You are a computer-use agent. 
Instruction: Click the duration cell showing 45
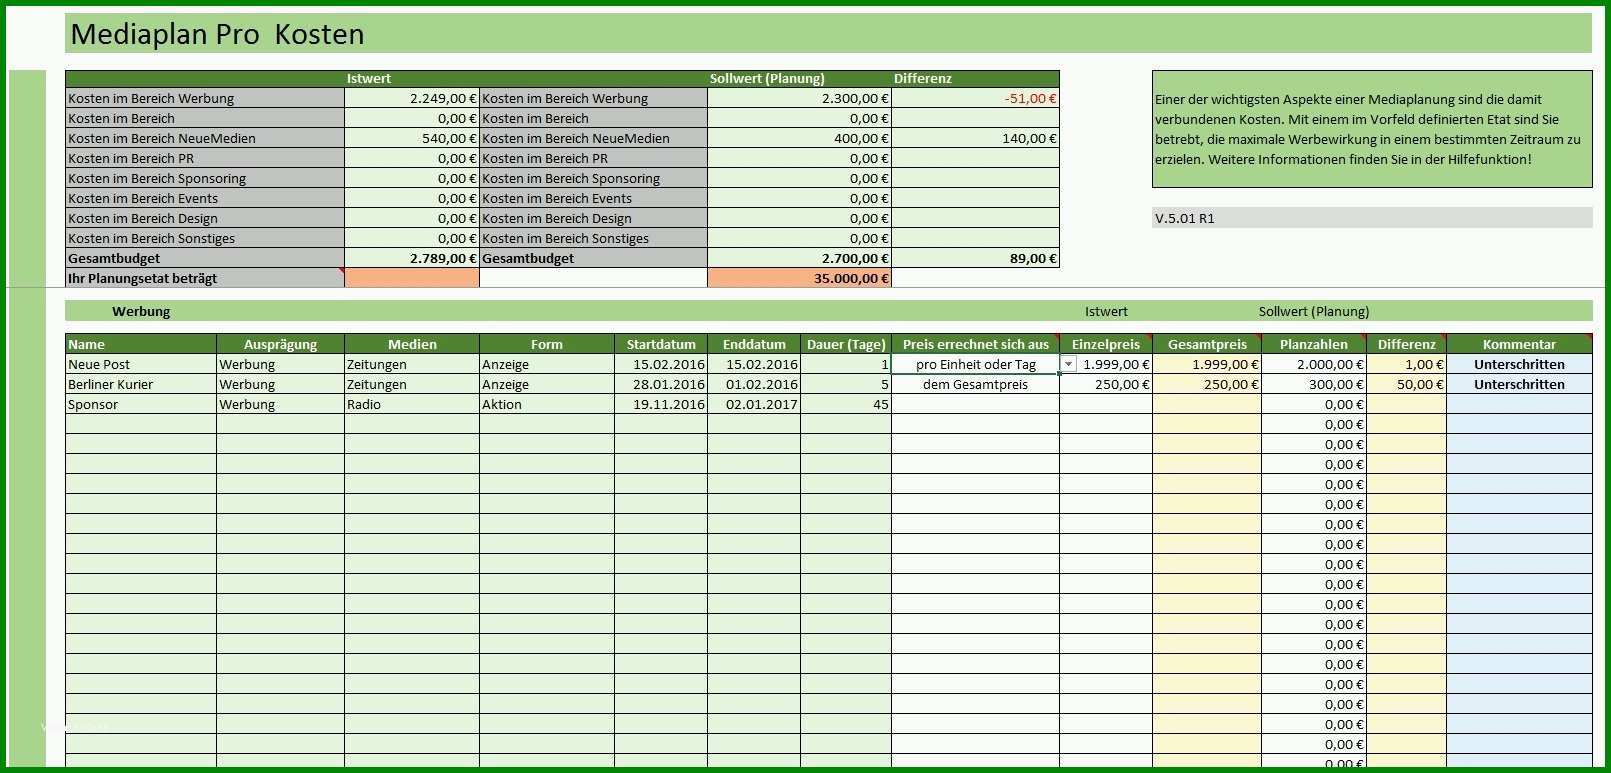(x=846, y=405)
